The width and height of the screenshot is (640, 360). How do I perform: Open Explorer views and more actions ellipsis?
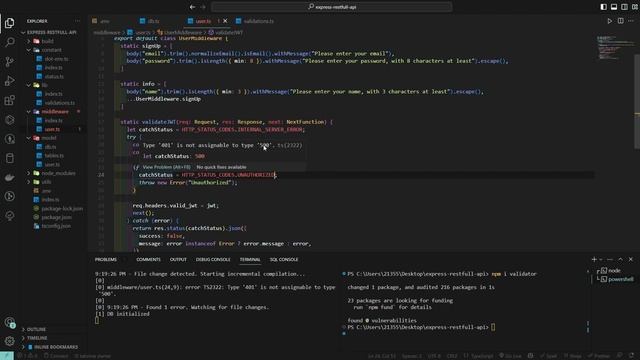click(77, 21)
